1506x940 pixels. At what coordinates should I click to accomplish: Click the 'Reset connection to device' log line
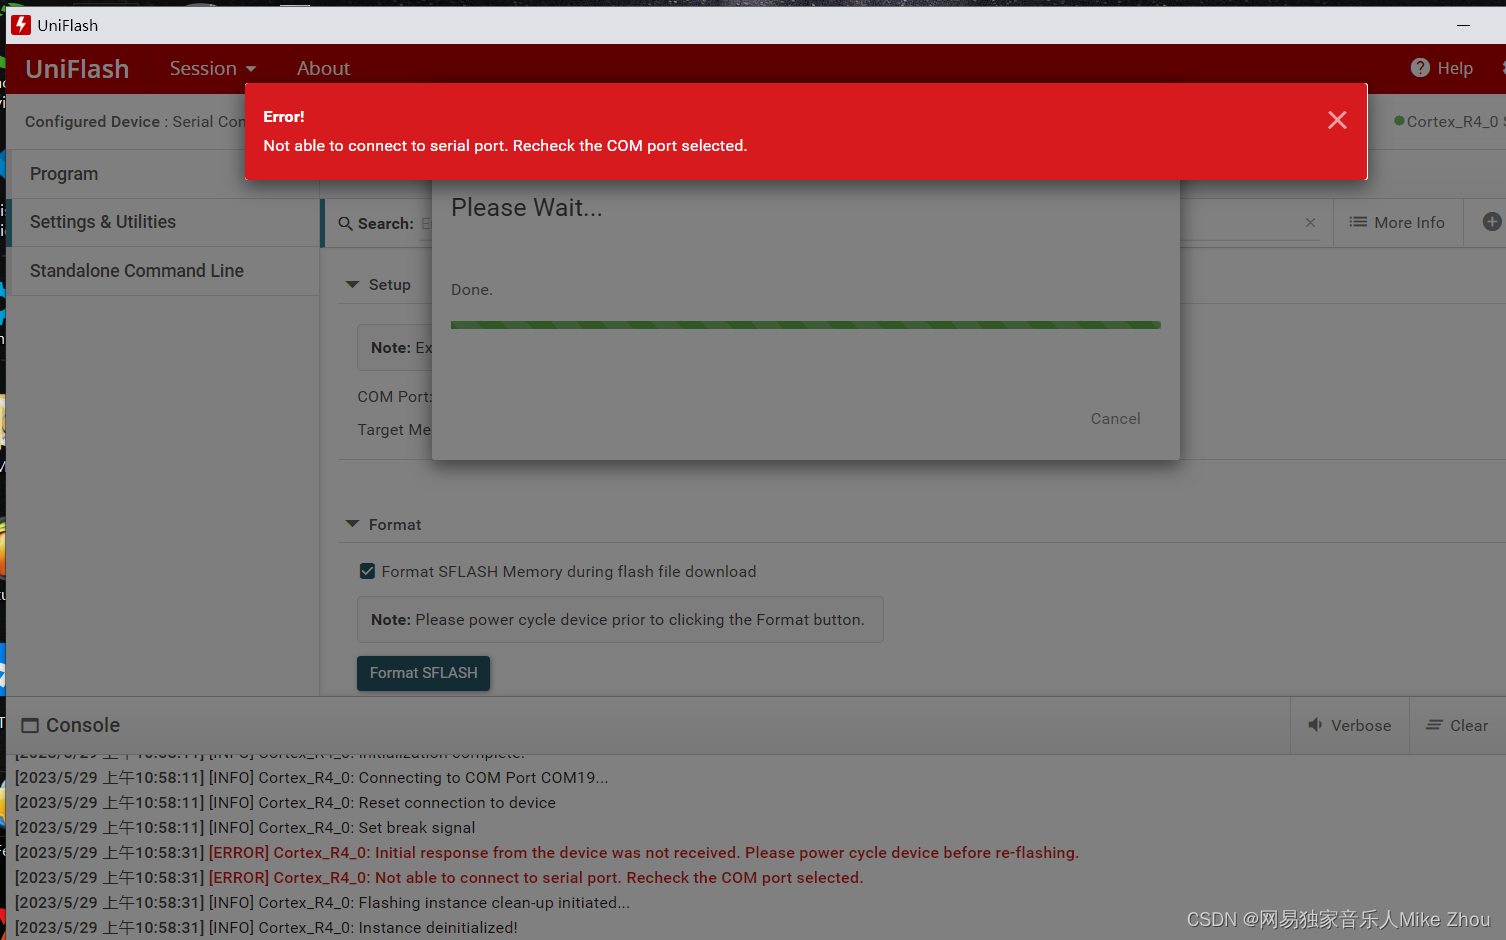(285, 803)
